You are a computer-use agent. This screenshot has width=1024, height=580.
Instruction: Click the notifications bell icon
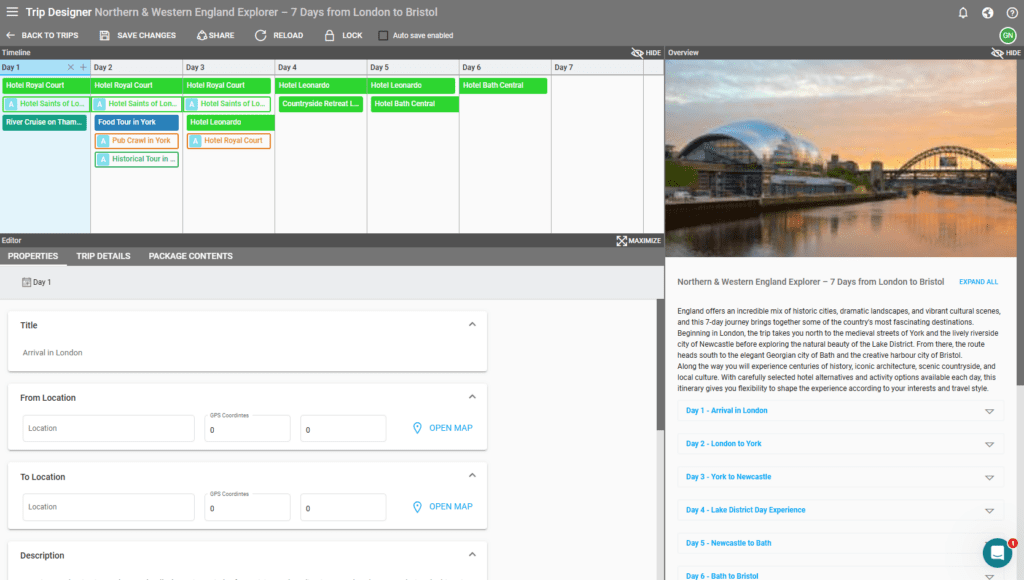point(963,13)
